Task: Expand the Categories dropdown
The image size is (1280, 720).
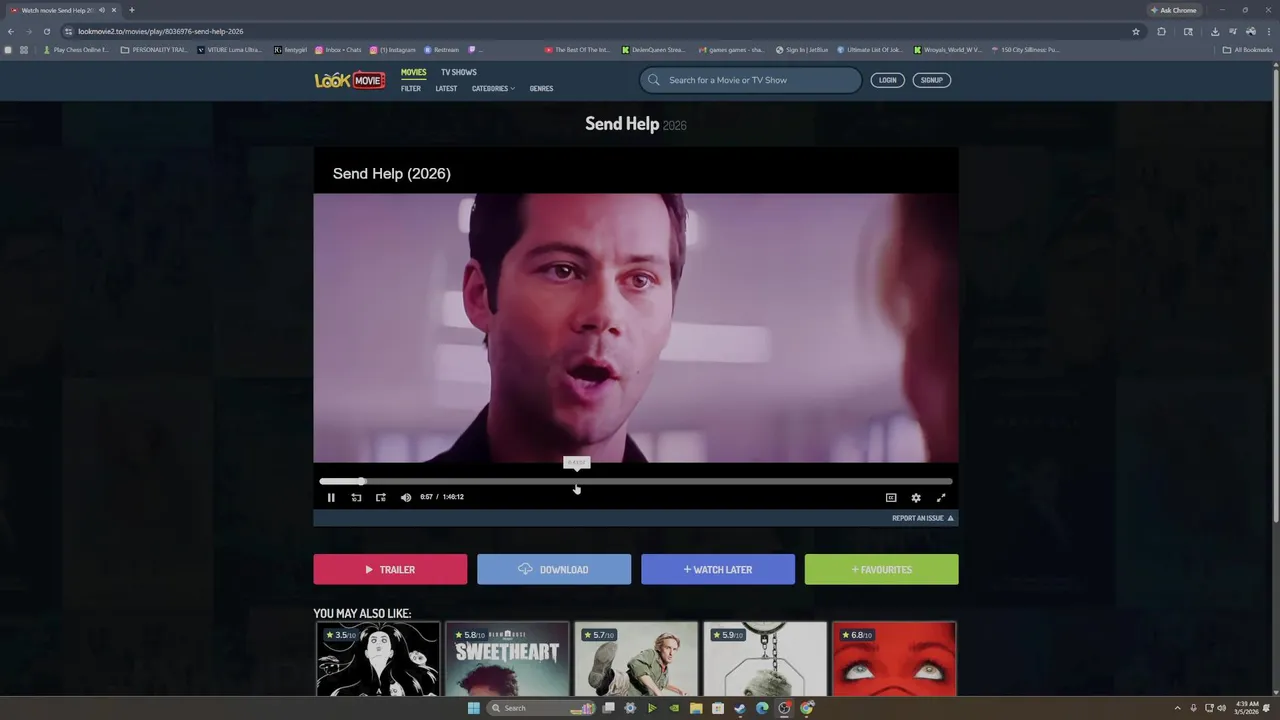Action: pyautogui.click(x=493, y=89)
